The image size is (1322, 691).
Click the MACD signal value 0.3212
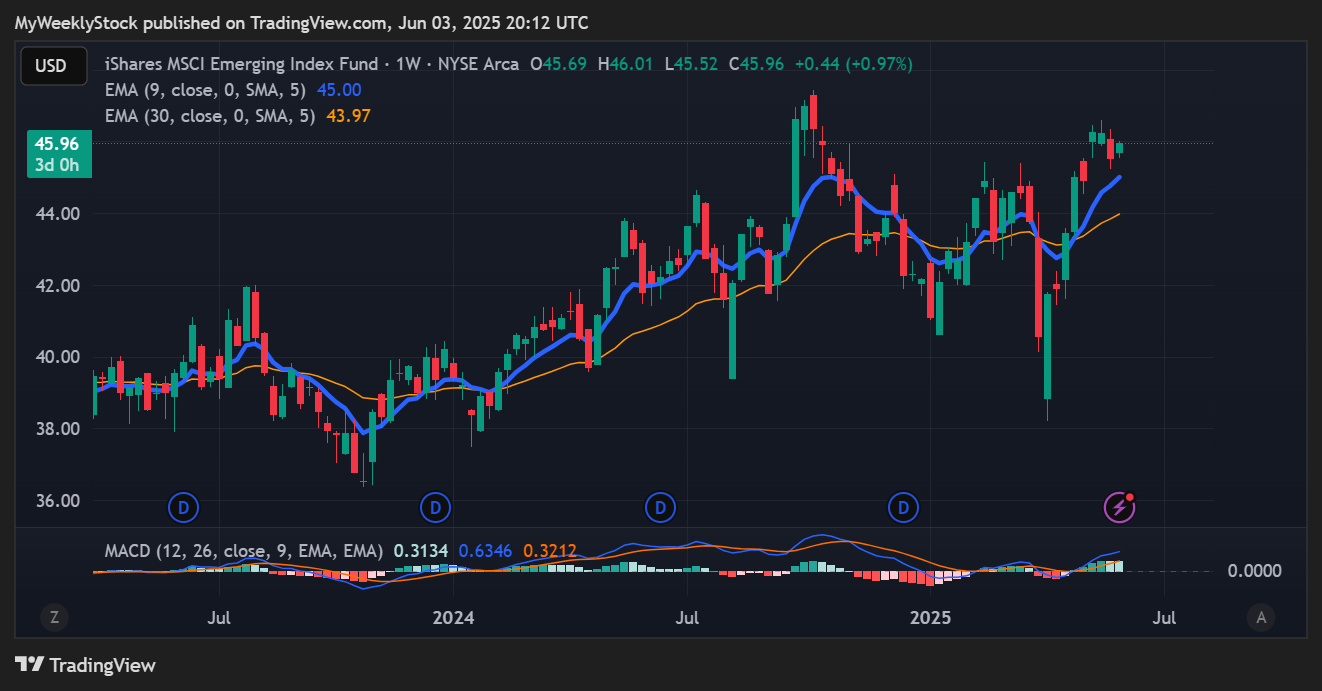click(550, 551)
